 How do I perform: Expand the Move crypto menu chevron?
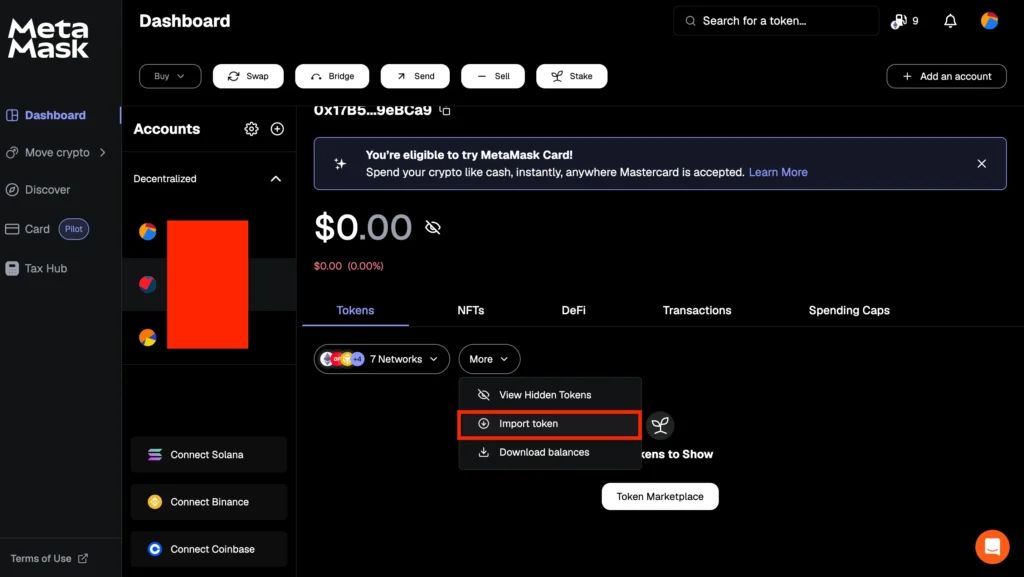point(103,153)
